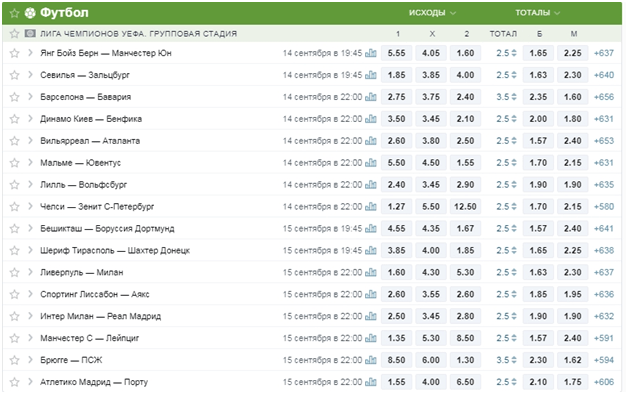Open statistics chart icon for Интер Милан — Реал Мадрид
This screenshot has height=394, width=628.
pos(371,316)
